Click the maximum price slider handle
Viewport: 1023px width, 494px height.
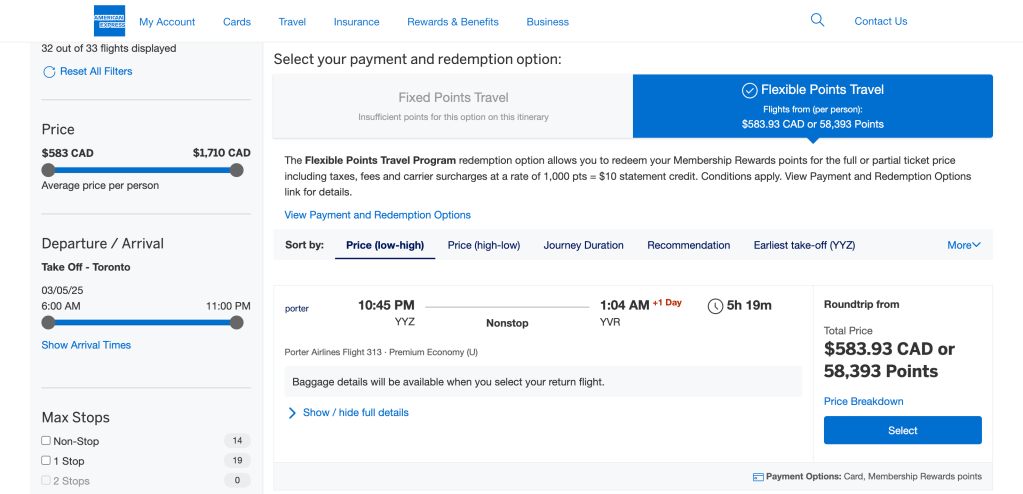pos(236,170)
